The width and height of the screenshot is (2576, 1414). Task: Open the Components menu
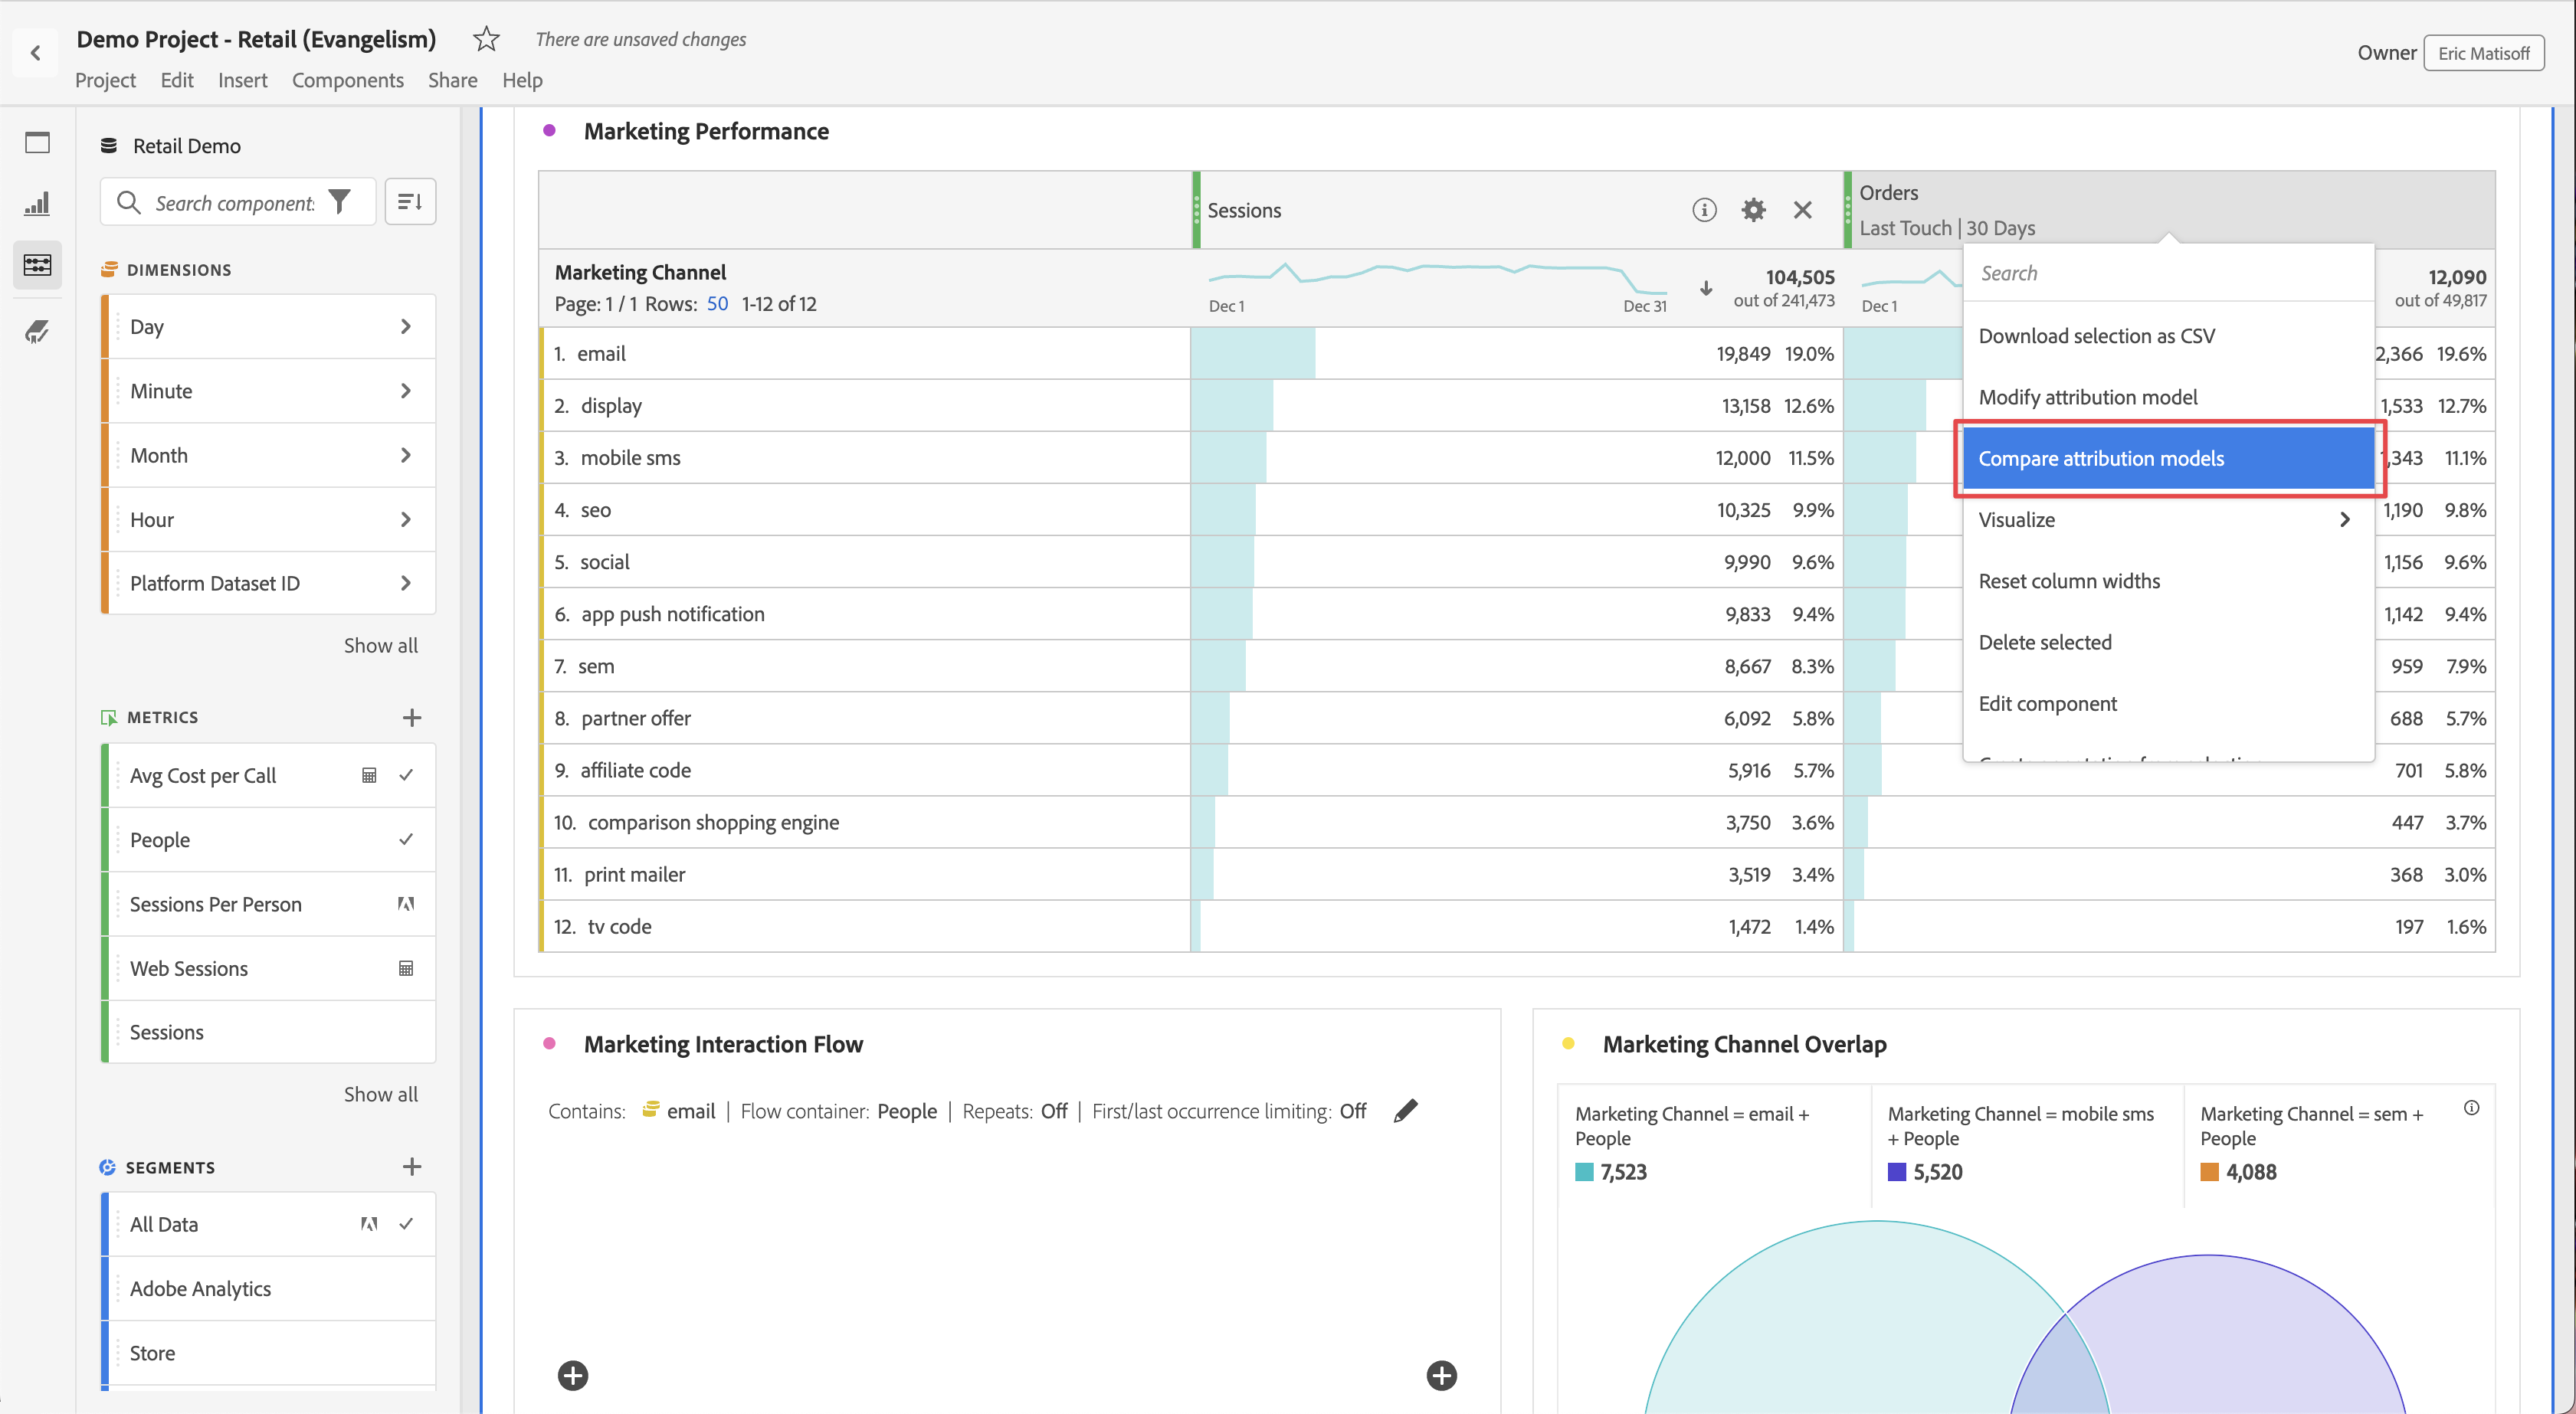[347, 80]
